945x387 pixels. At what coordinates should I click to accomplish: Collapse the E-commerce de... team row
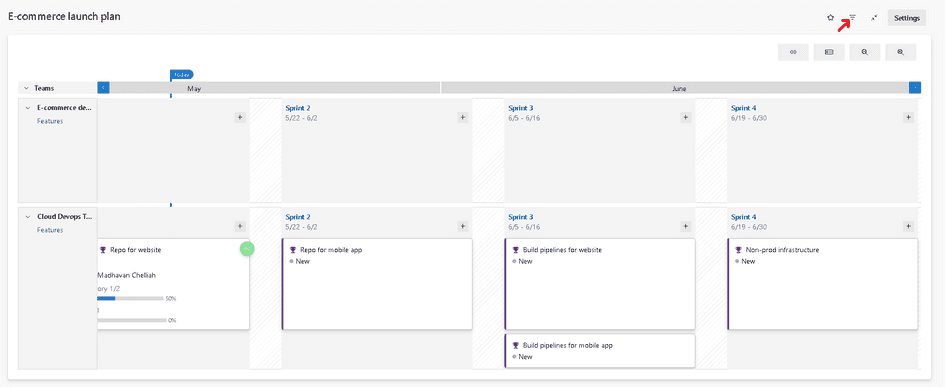point(28,108)
